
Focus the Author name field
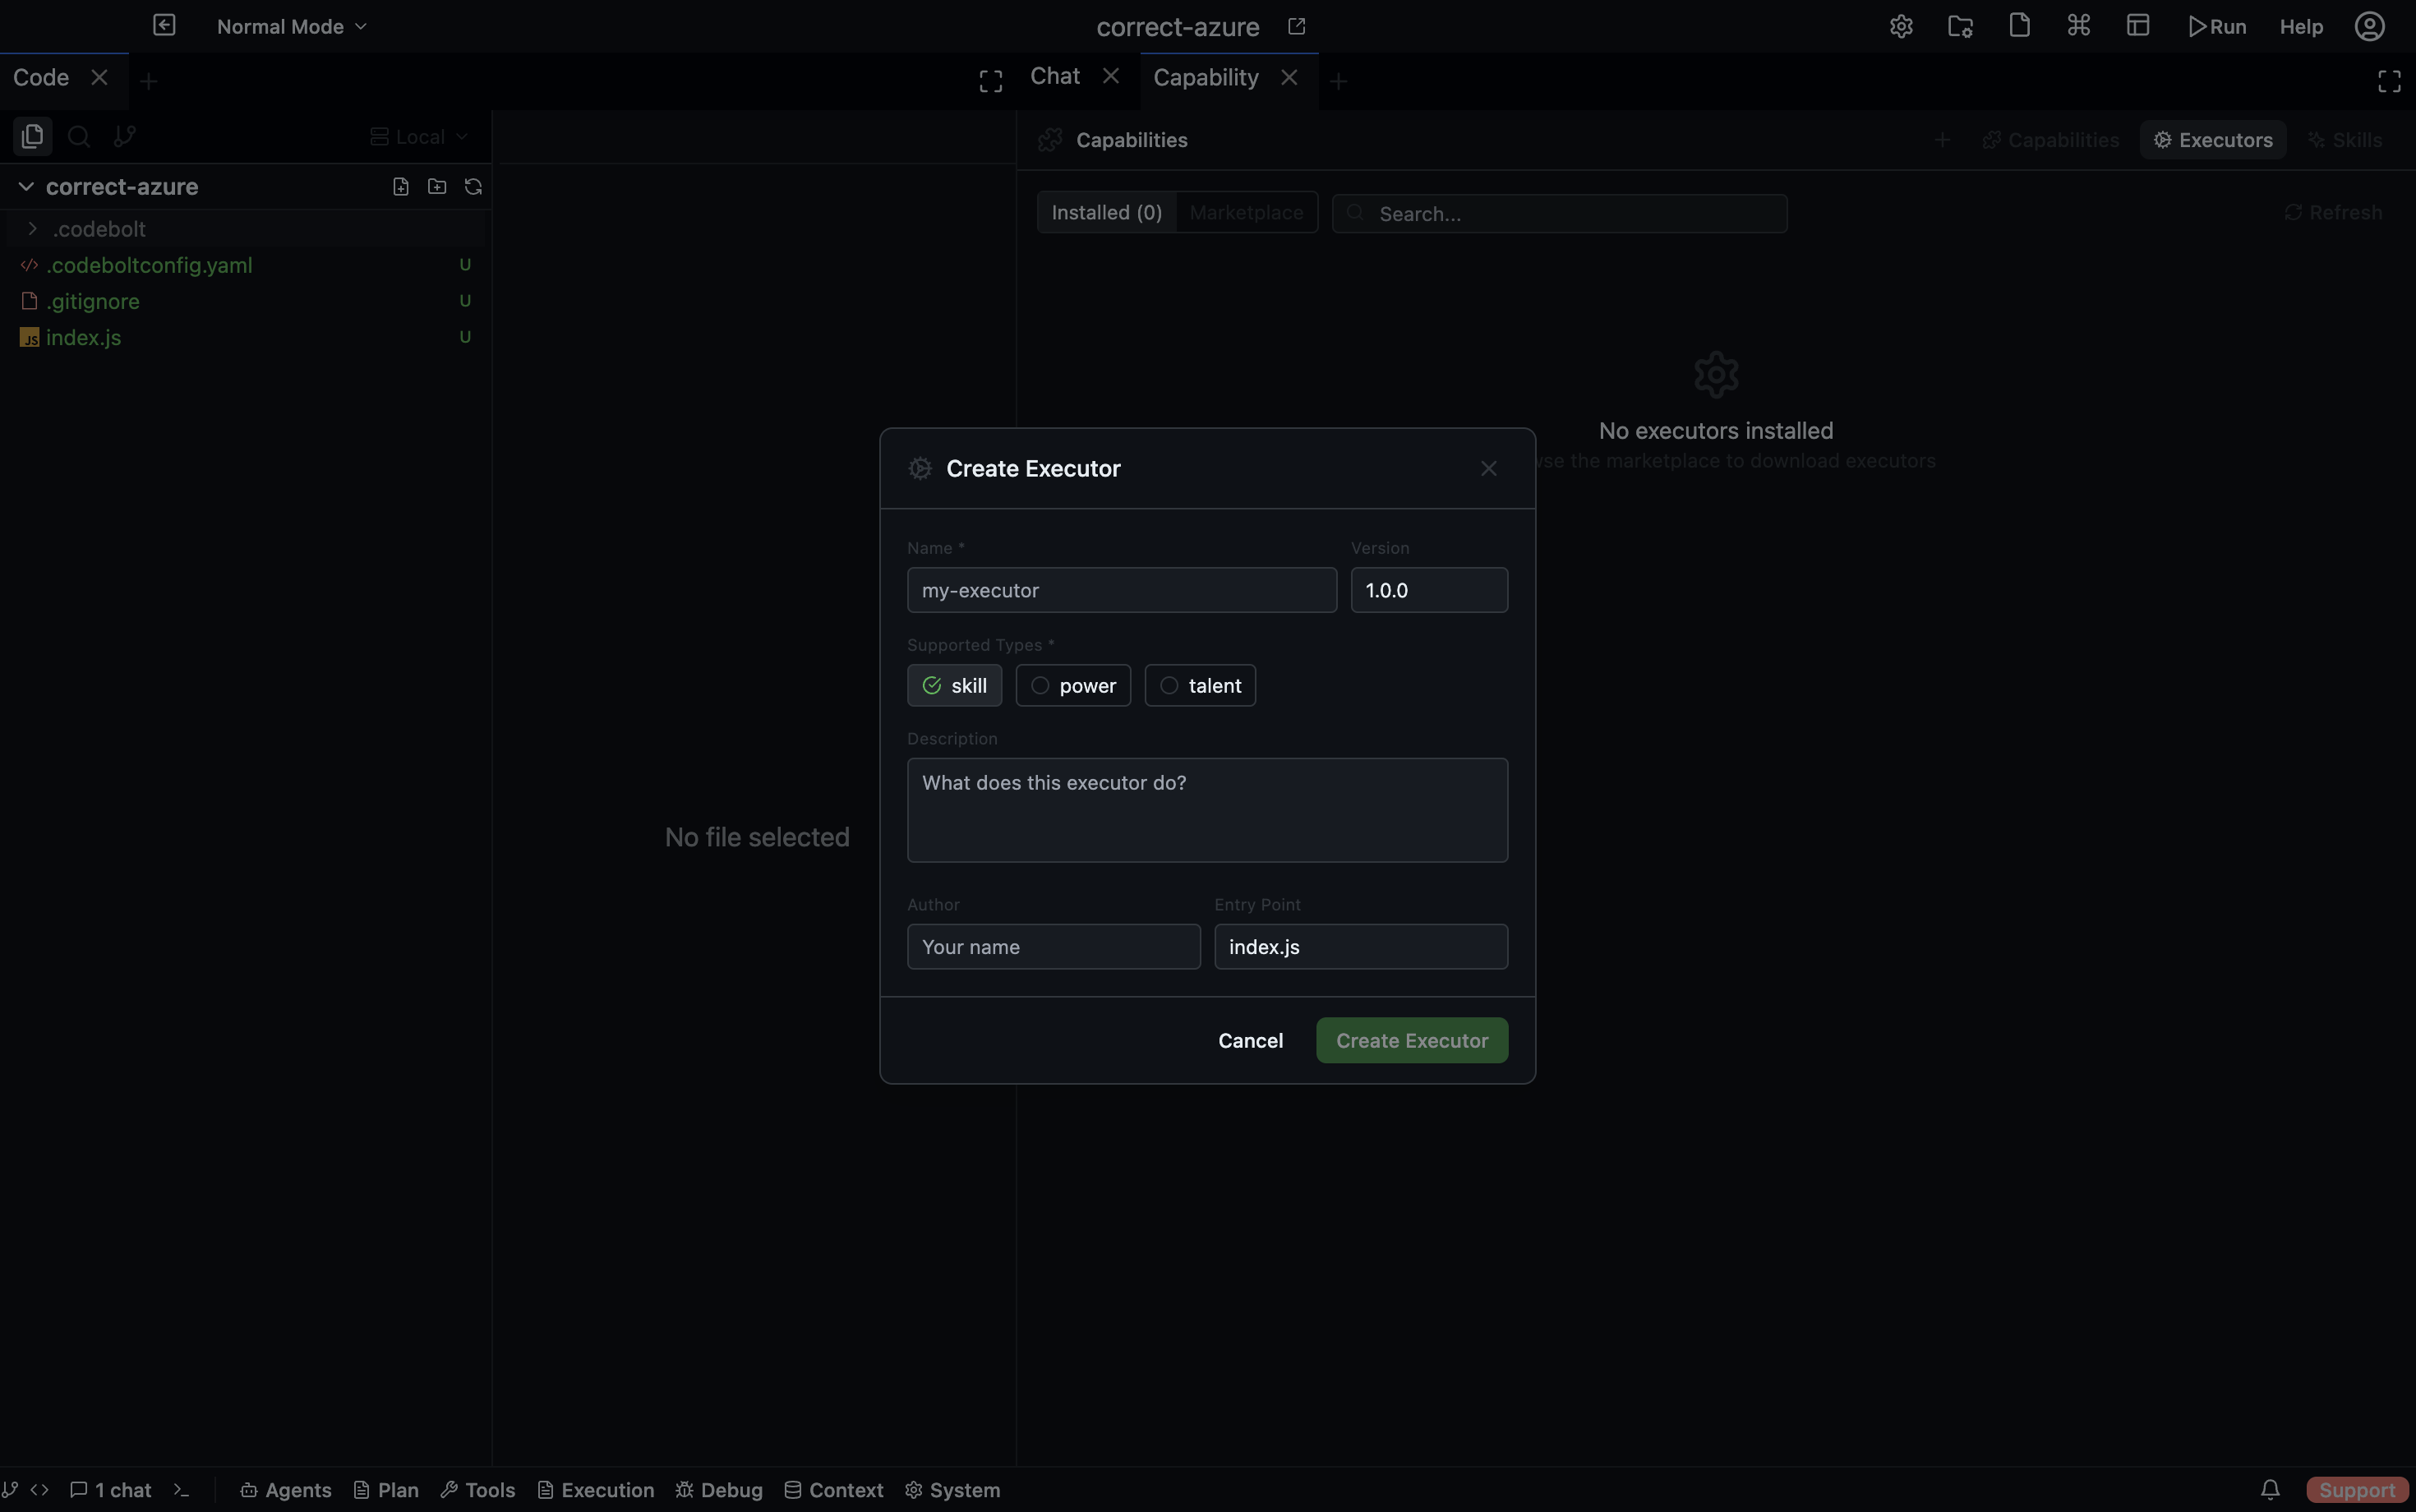[x=1053, y=947]
